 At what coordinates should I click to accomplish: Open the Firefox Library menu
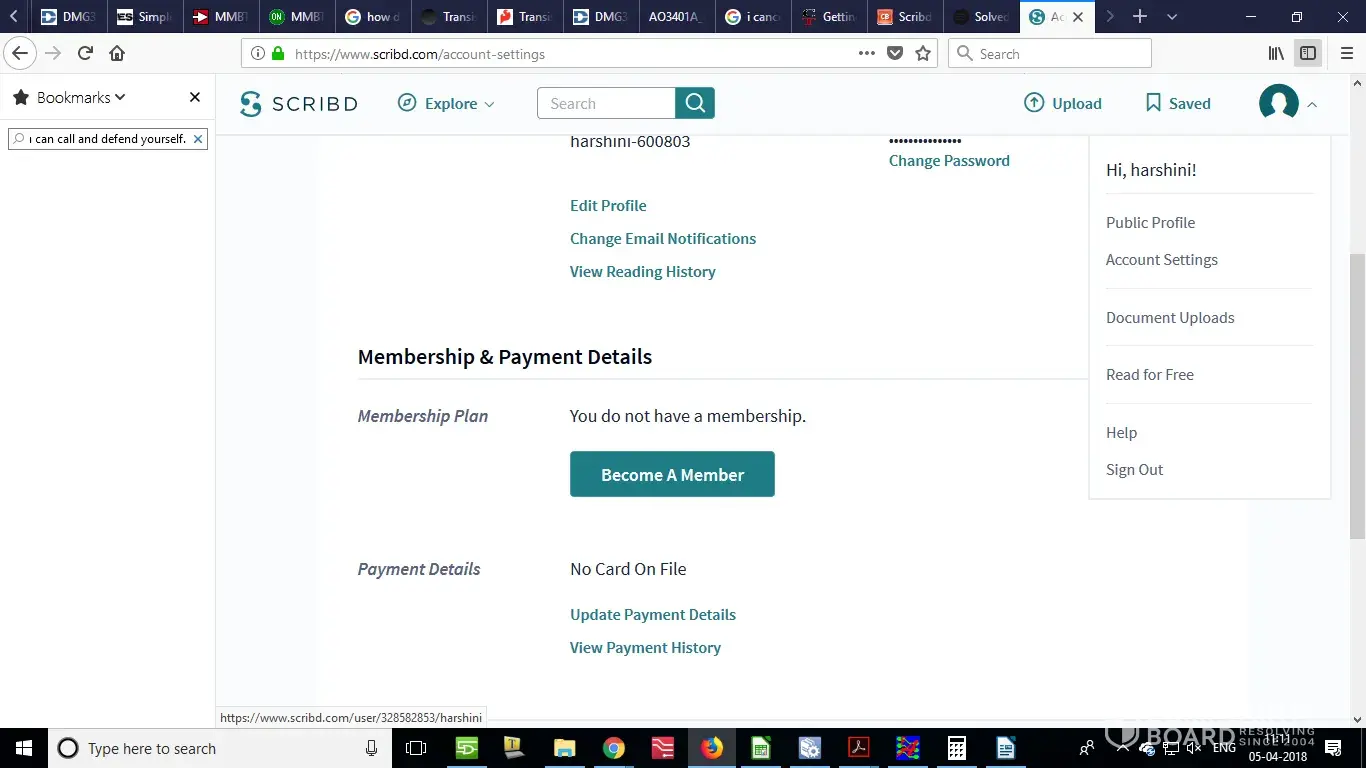pos(1276,54)
